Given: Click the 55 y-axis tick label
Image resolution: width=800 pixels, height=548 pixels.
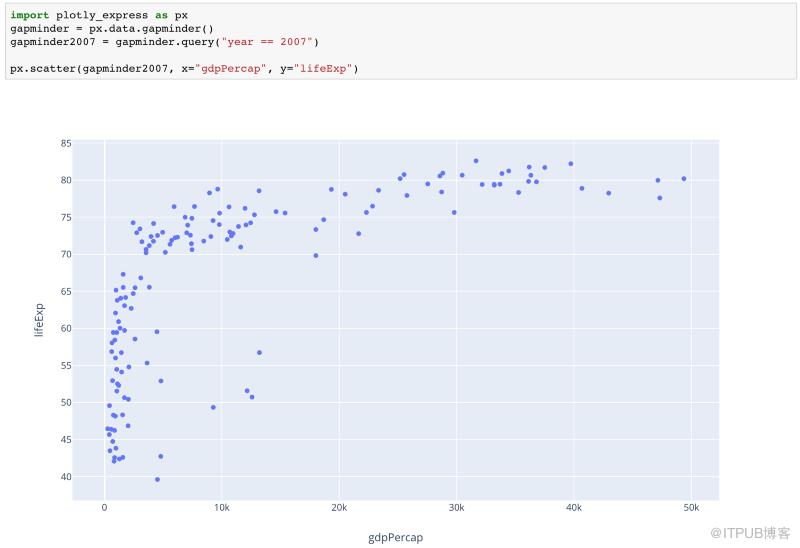Looking at the screenshot, I should click(66, 365).
